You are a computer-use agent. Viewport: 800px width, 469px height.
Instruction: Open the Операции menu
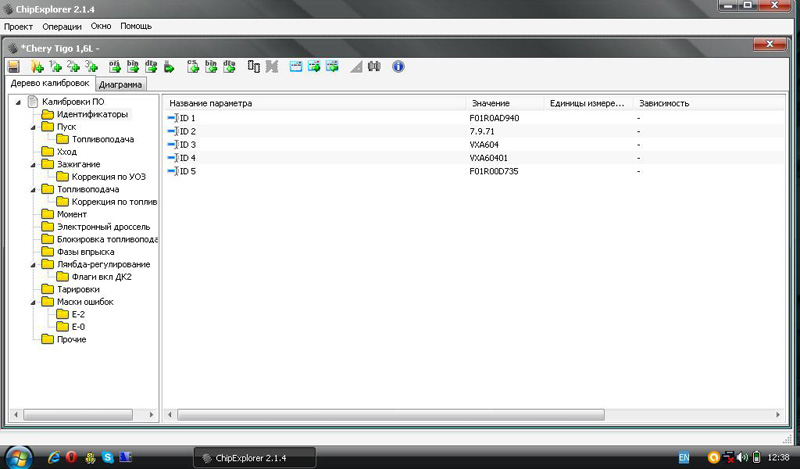coord(62,25)
